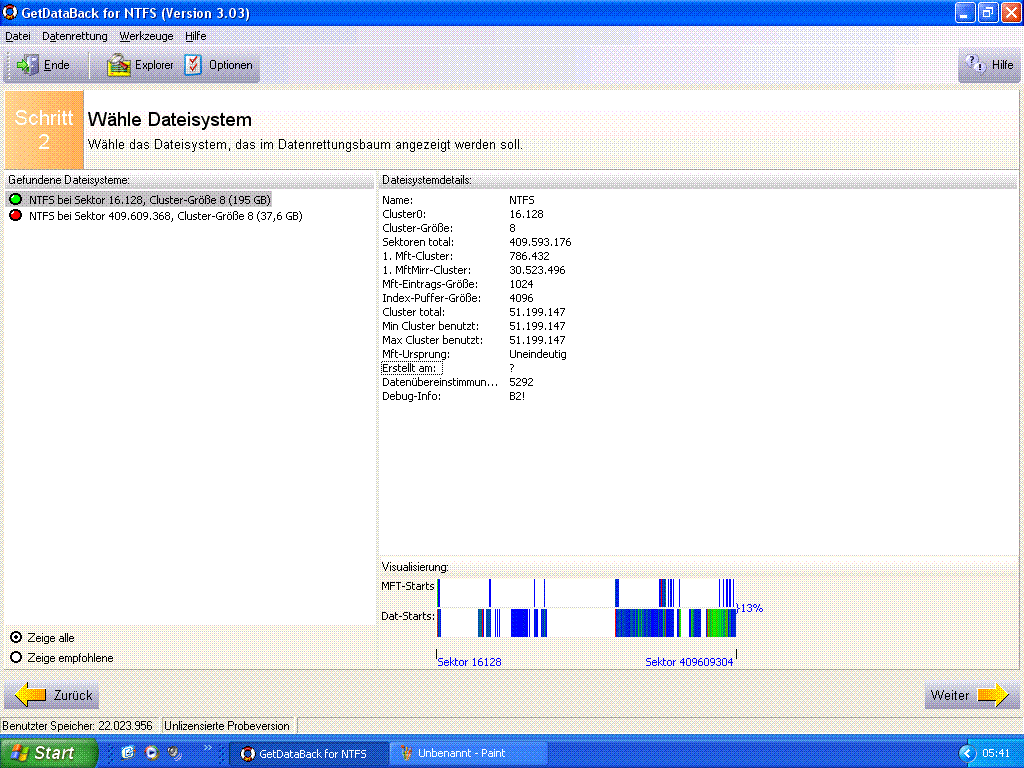Open the Werkzeuge menu
1024x768 pixels.
[146, 36]
